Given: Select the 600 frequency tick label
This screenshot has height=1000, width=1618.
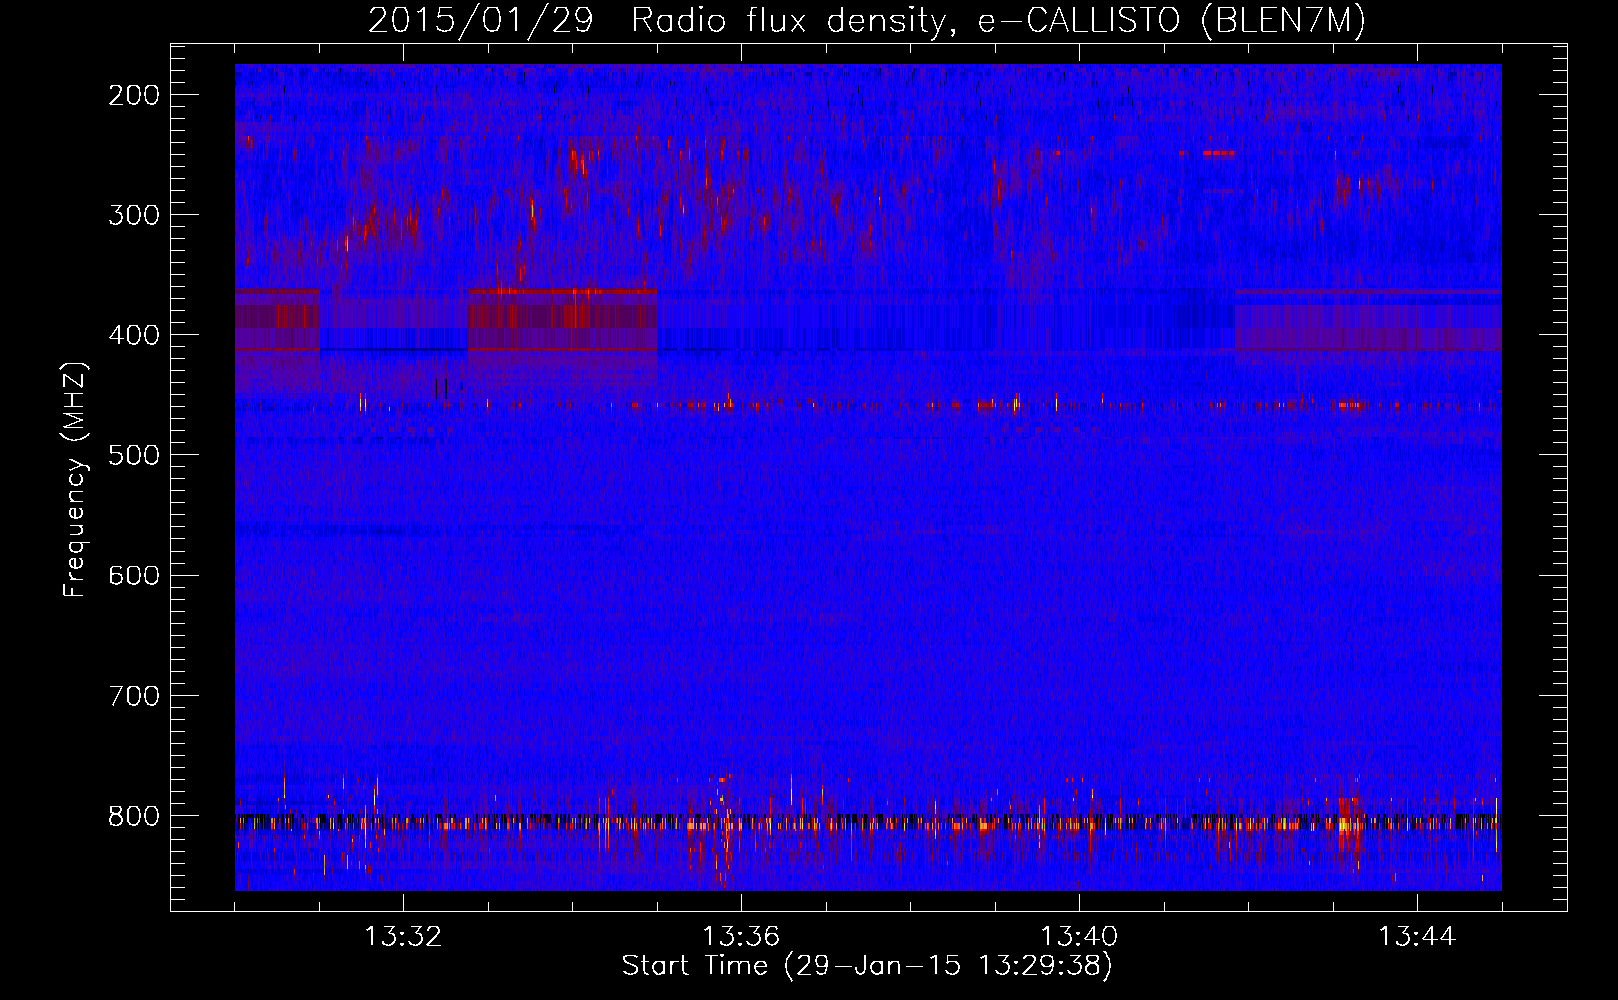Looking at the screenshot, I should tap(133, 575).
